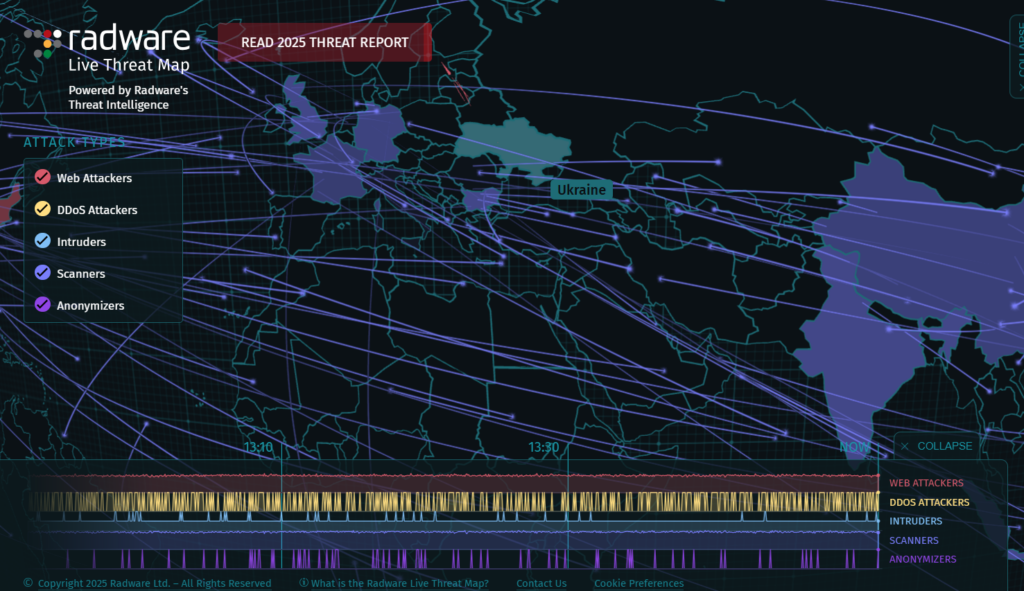Click the web attackers red timeline graph
Image resolution: width=1024 pixels, height=591 pixels.
coord(454,483)
